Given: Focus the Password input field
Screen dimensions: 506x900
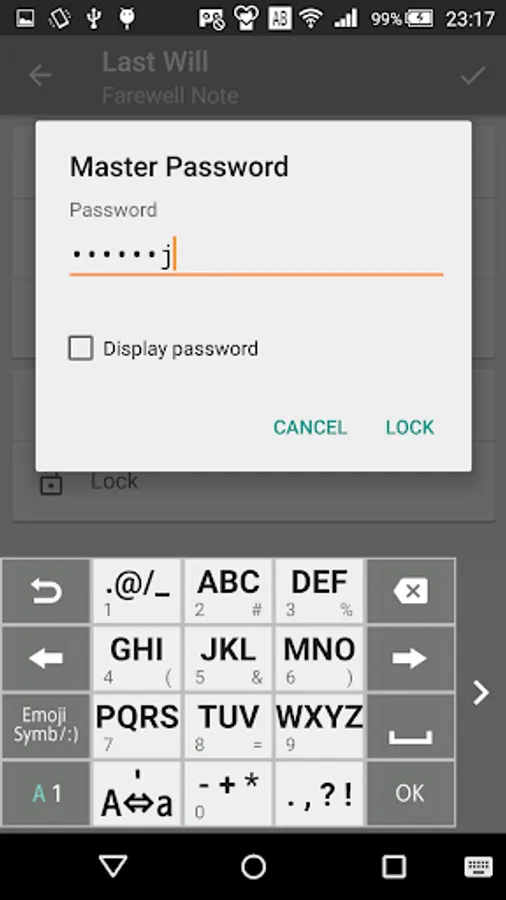Looking at the screenshot, I should click(x=256, y=255).
